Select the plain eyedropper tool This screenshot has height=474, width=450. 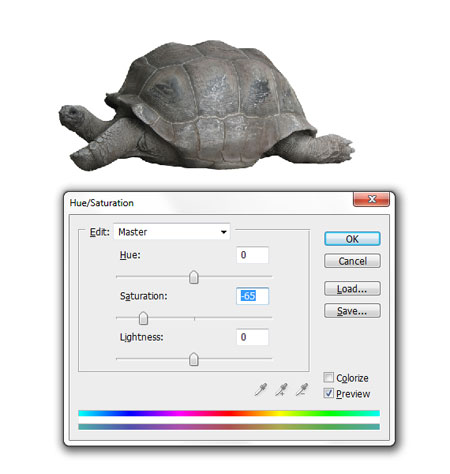point(261,389)
